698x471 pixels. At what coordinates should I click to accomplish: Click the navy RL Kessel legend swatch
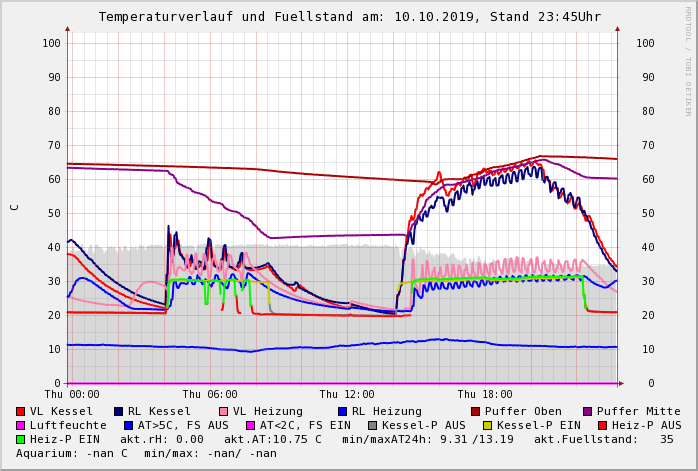tap(118, 411)
